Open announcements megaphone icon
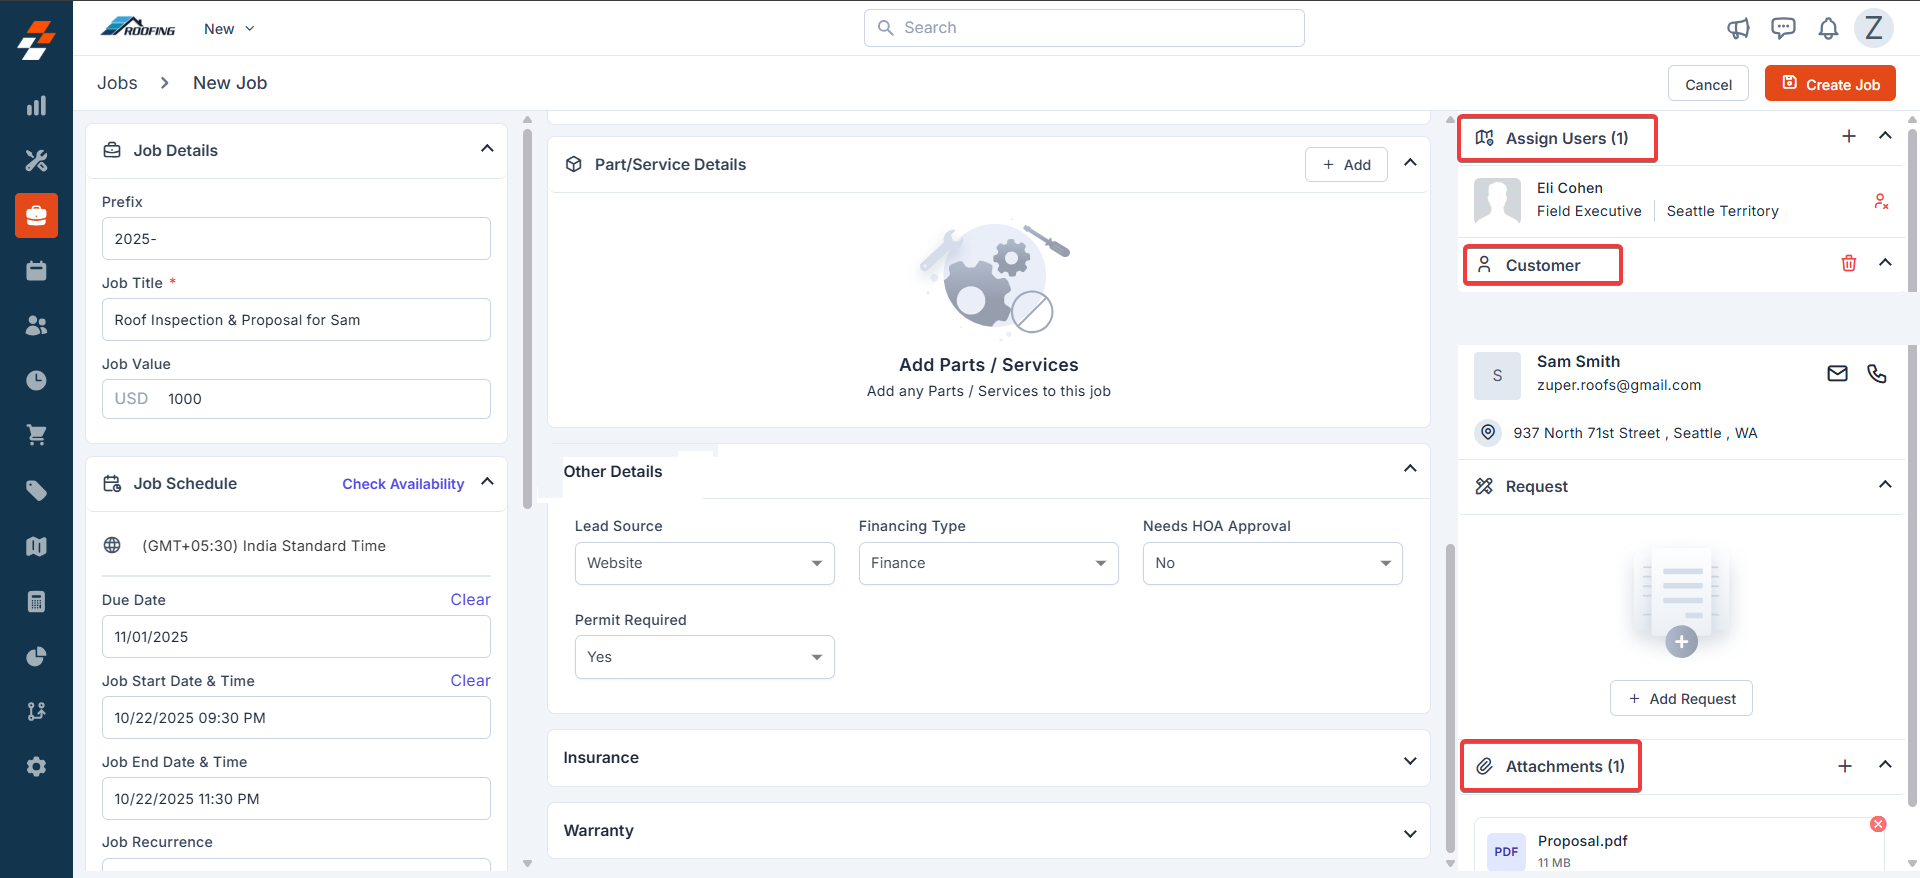 [x=1738, y=28]
